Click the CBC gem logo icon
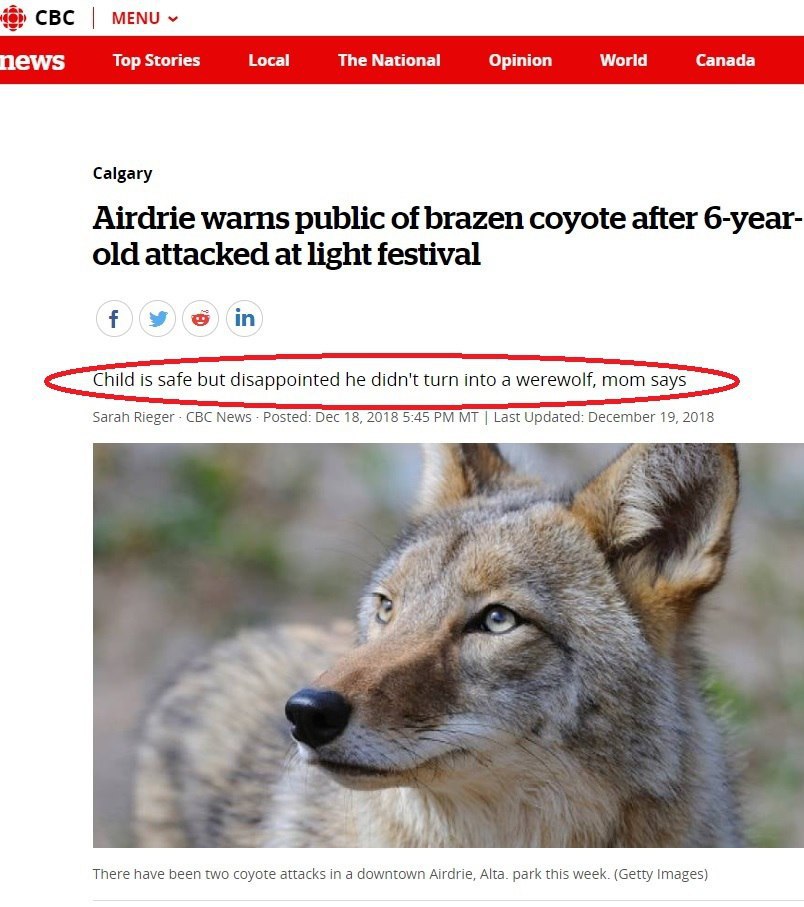Screen dimensions: 804x907 [x=13, y=17]
